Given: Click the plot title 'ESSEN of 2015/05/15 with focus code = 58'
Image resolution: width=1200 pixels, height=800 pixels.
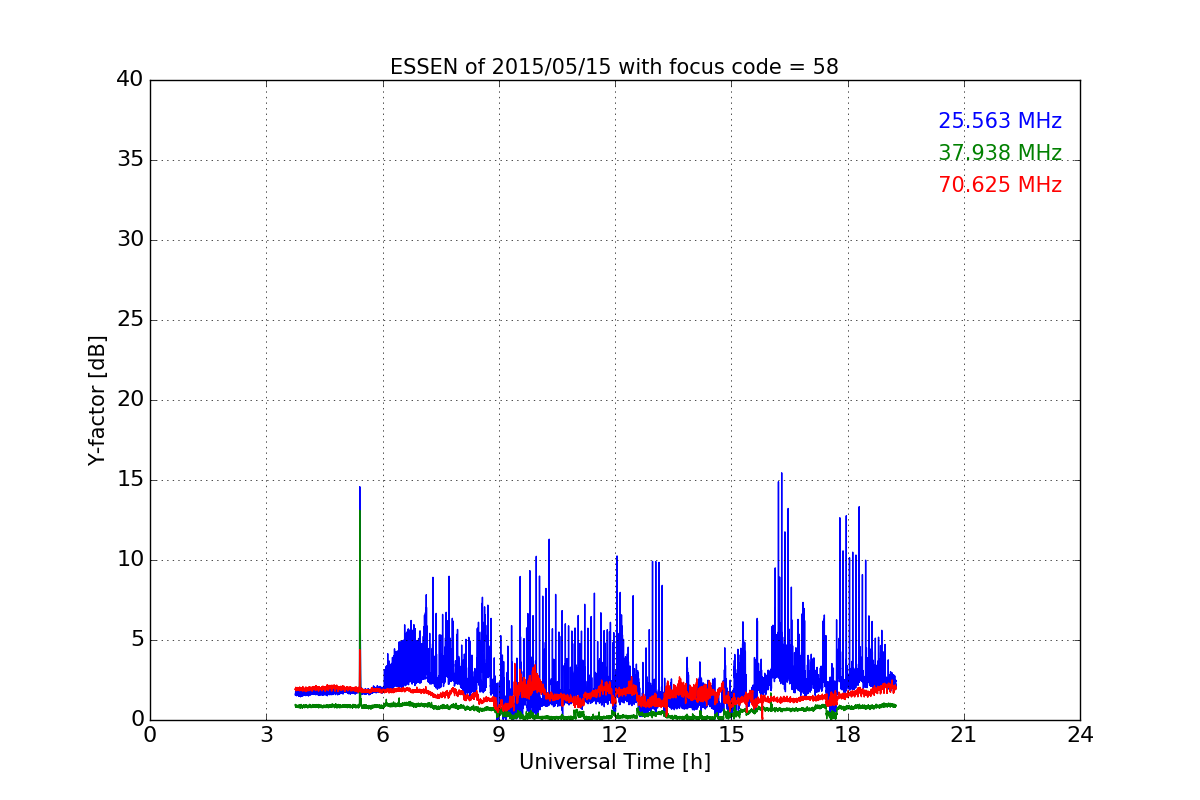Looking at the screenshot, I should tap(614, 67).
